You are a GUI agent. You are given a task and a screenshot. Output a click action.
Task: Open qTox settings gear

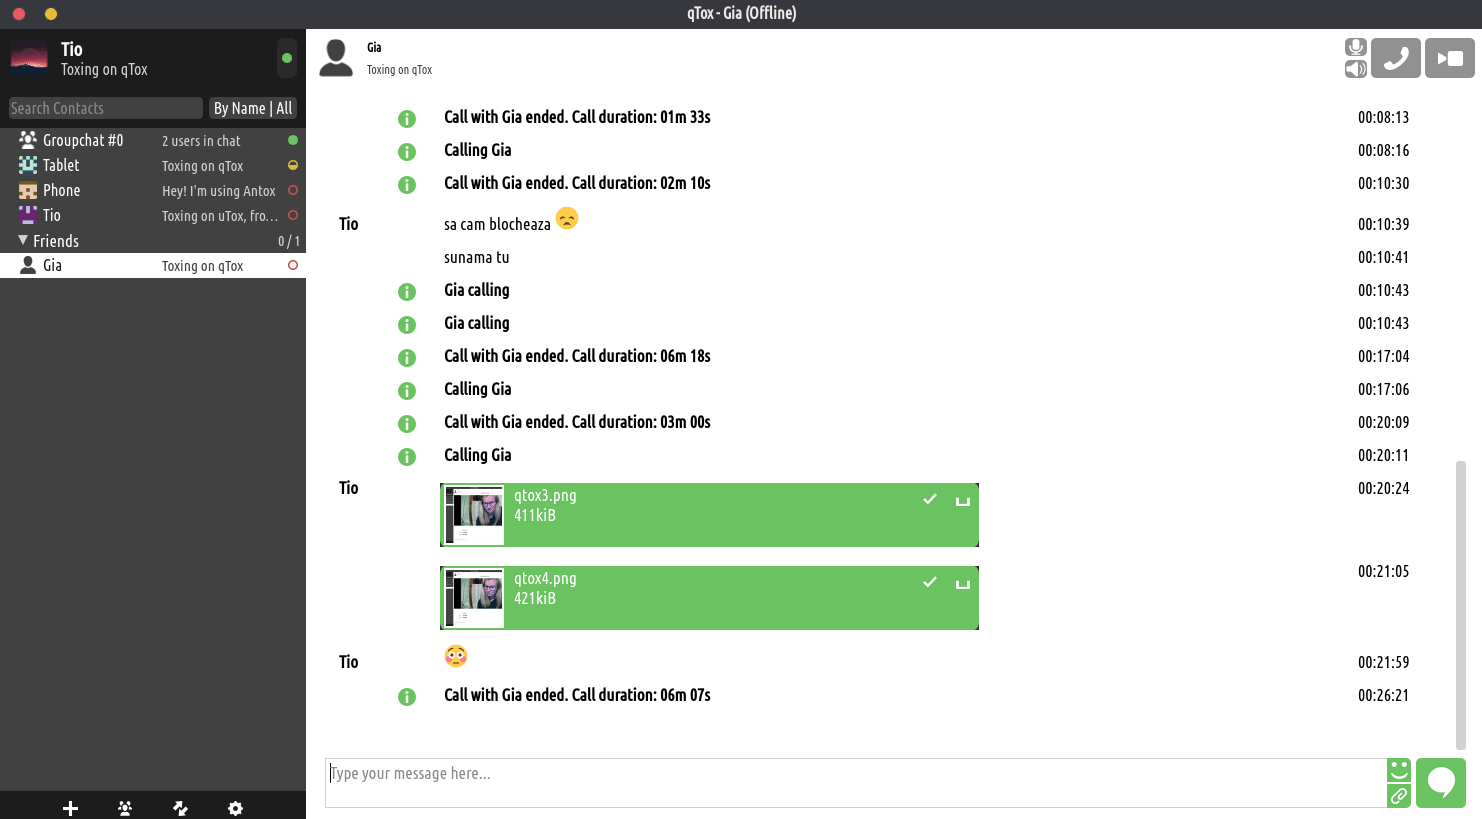pyautogui.click(x=235, y=808)
